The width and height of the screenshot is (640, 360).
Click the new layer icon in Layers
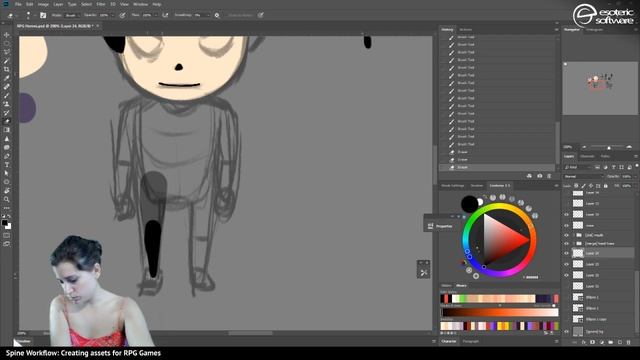click(620, 342)
